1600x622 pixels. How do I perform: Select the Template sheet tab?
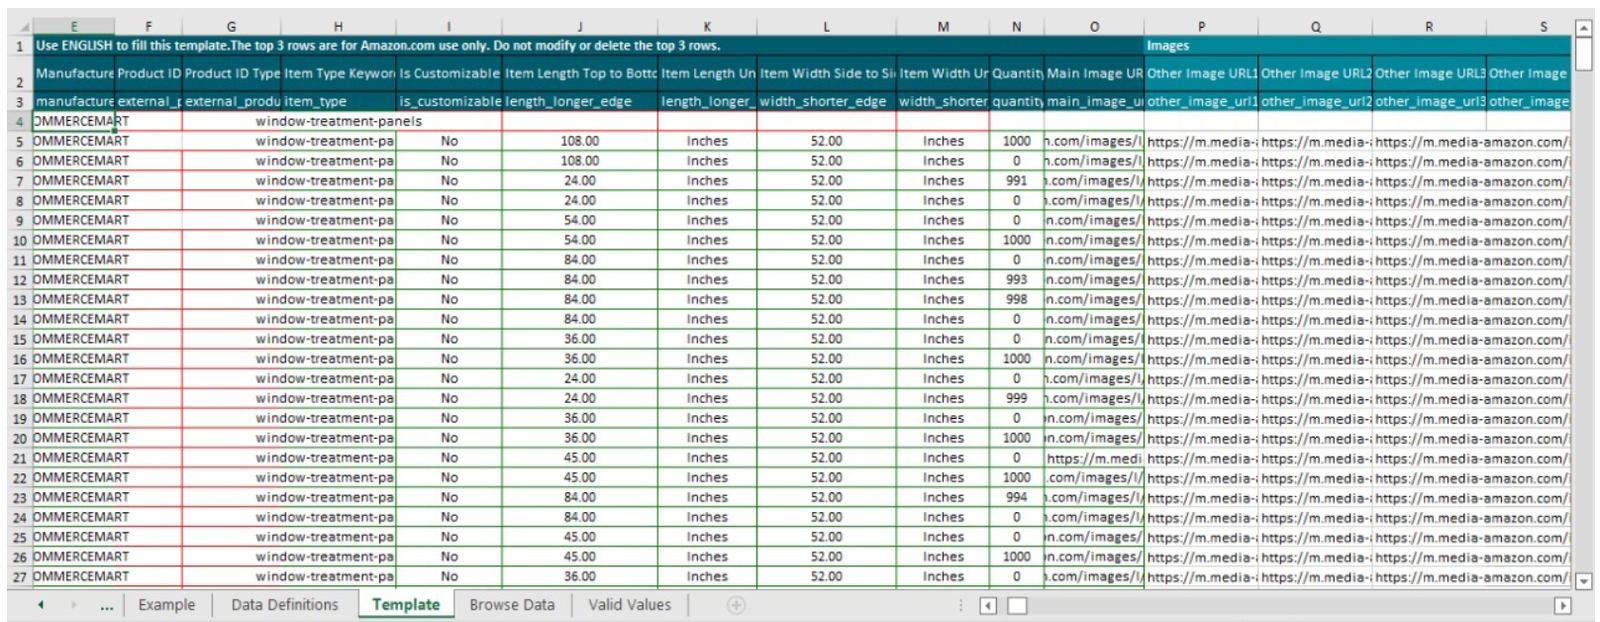pyautogui.click(x=406, y=605)
